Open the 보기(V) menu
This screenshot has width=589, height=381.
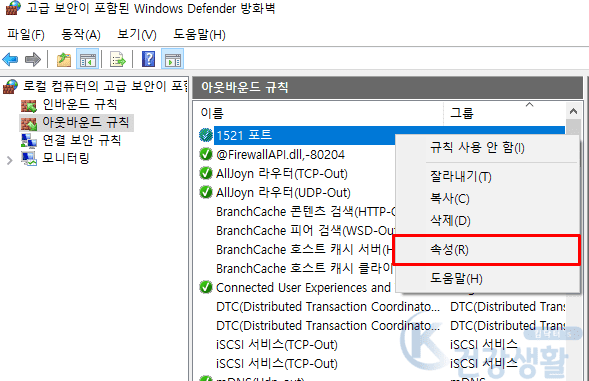click(137, 35)
